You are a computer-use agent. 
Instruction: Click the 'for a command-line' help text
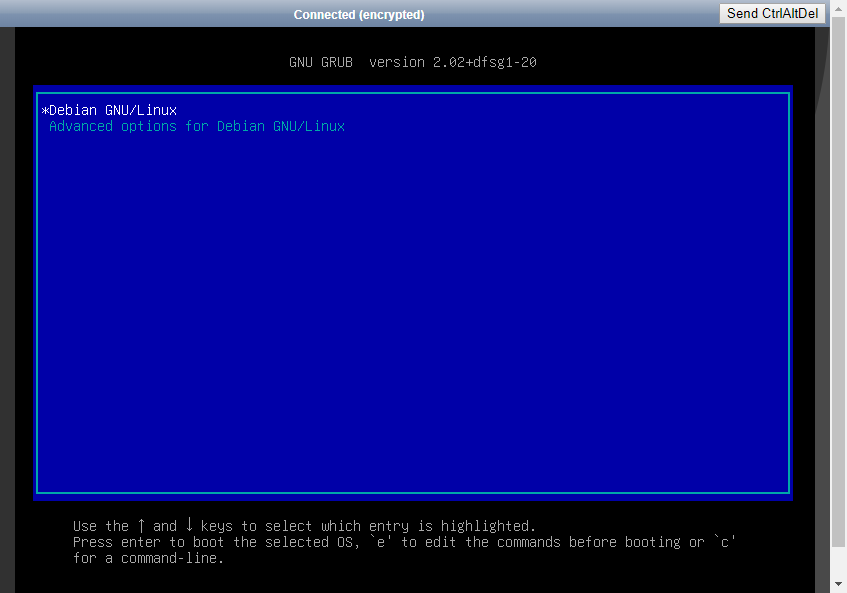[149, 558]
